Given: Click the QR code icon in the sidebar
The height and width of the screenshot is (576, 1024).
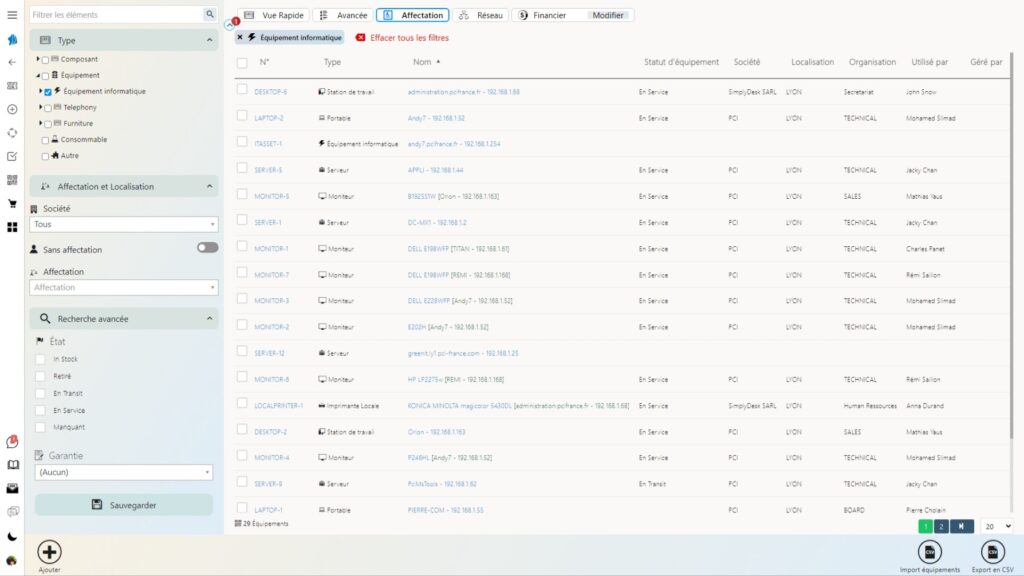Looking at the screenshot, I should (x=12, y=180).
